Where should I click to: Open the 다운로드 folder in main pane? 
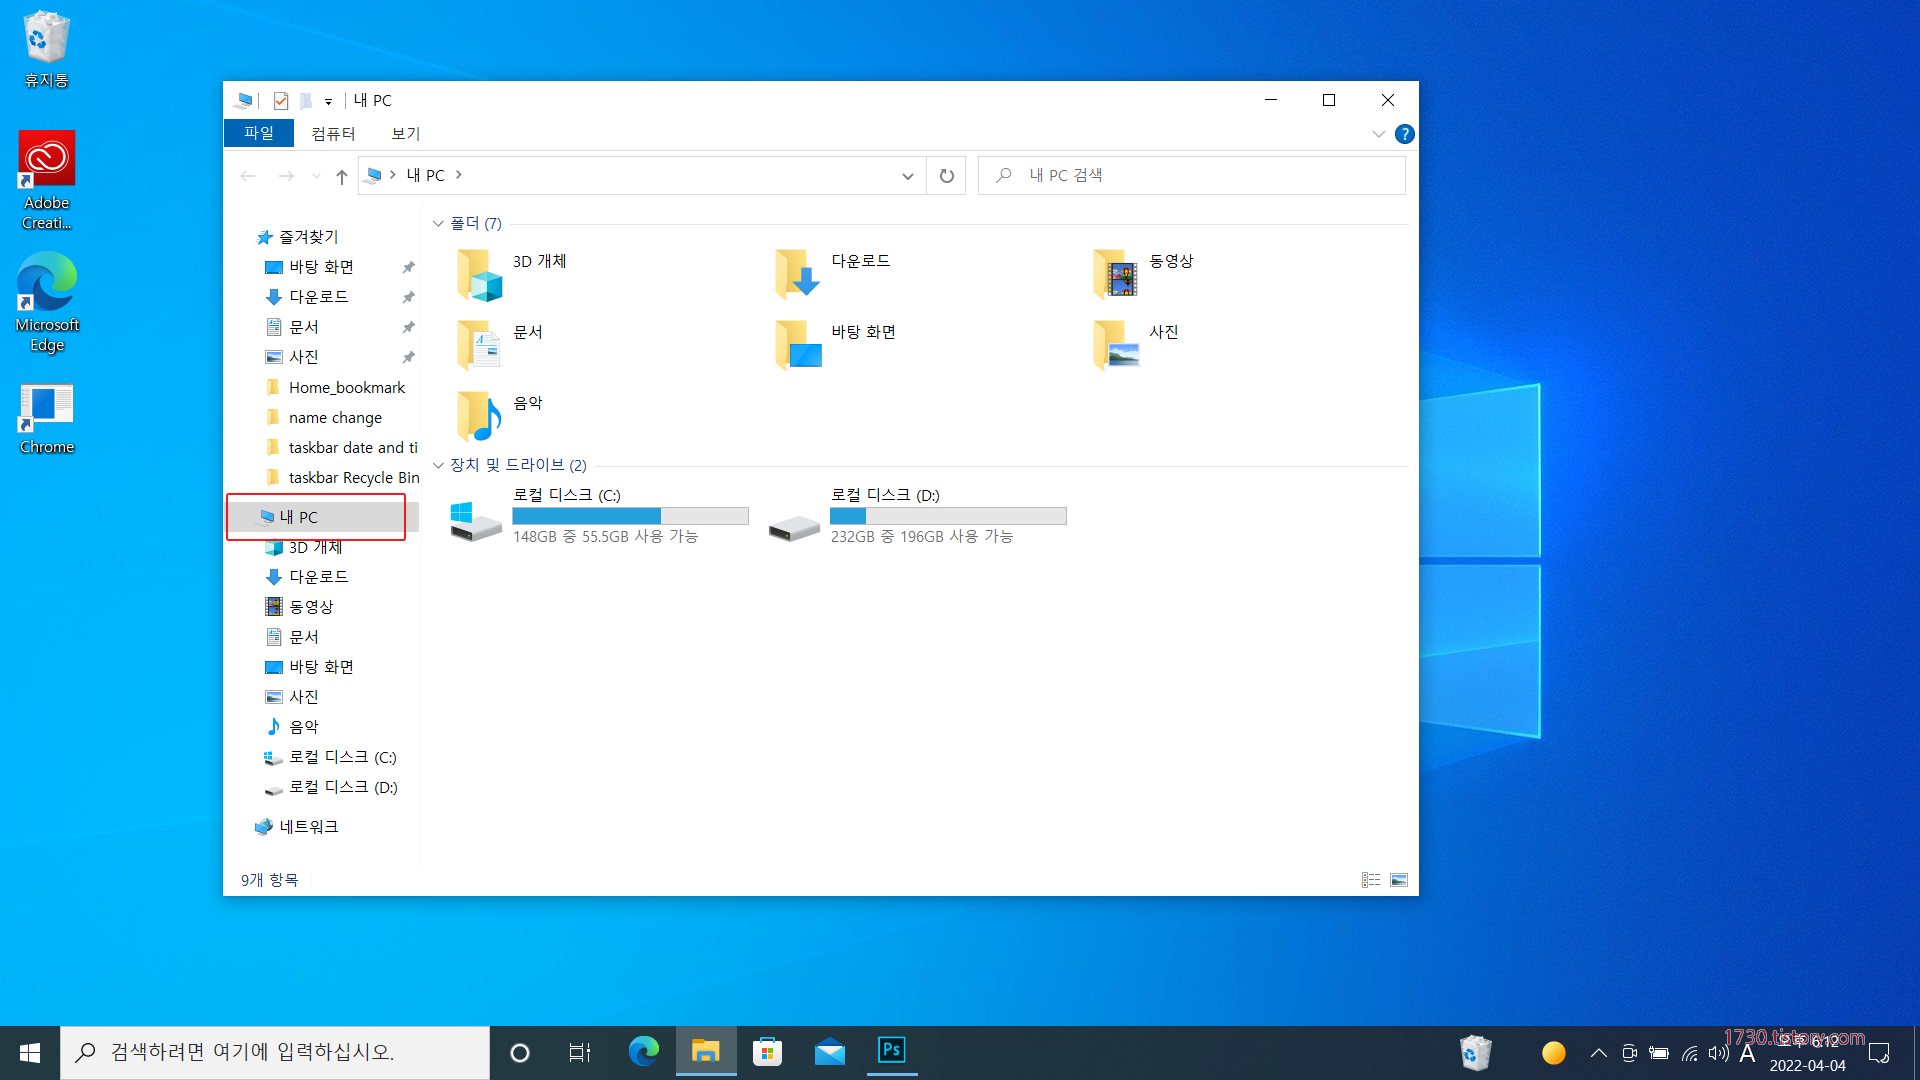[797, 274]
